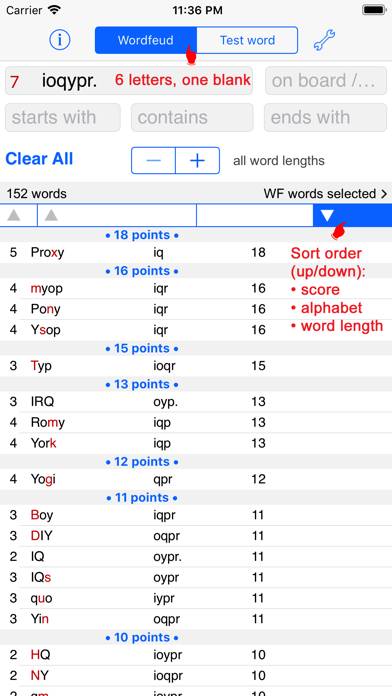The height and width of the screenshot is (696, 392).
Task: Focus the 'ends with' filter field
Action: point(325,118)
